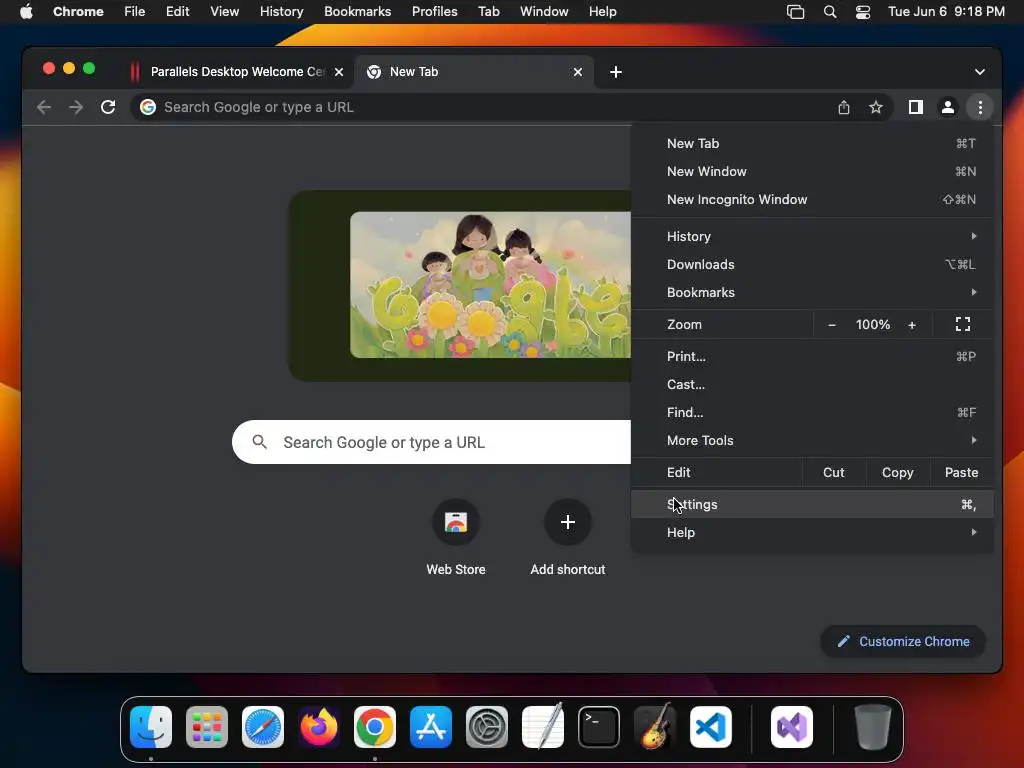
Task: Bookmark this tab with the star
Action: click(876, 107)
